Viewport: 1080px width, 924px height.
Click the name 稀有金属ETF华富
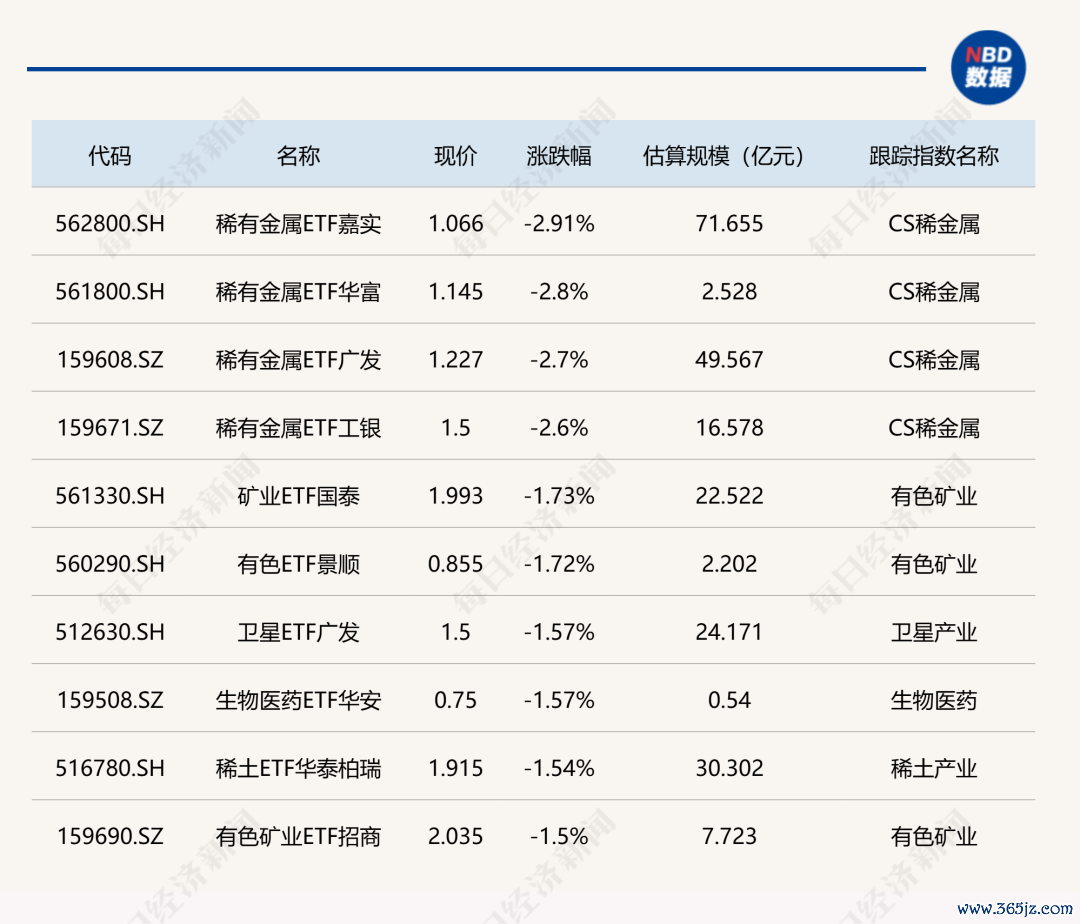tap(298, 292)
